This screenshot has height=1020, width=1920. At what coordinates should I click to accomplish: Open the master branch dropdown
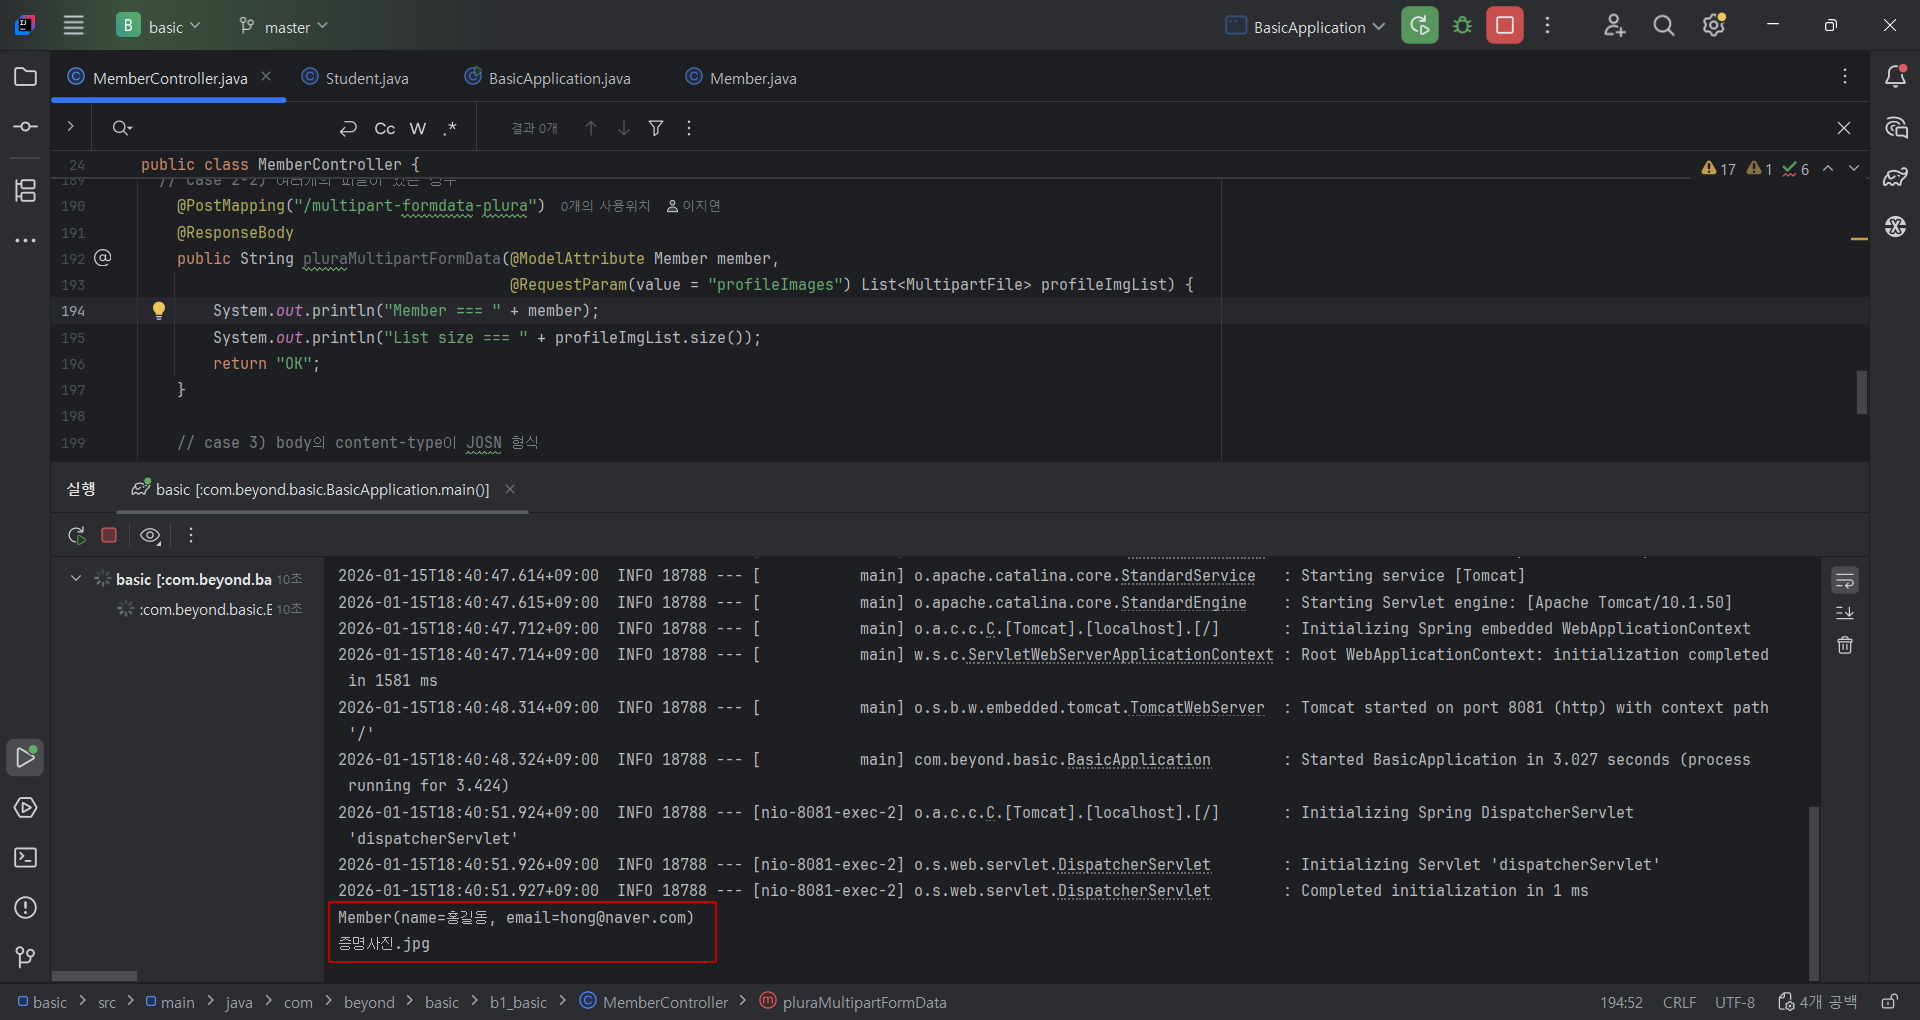point(283,27)
